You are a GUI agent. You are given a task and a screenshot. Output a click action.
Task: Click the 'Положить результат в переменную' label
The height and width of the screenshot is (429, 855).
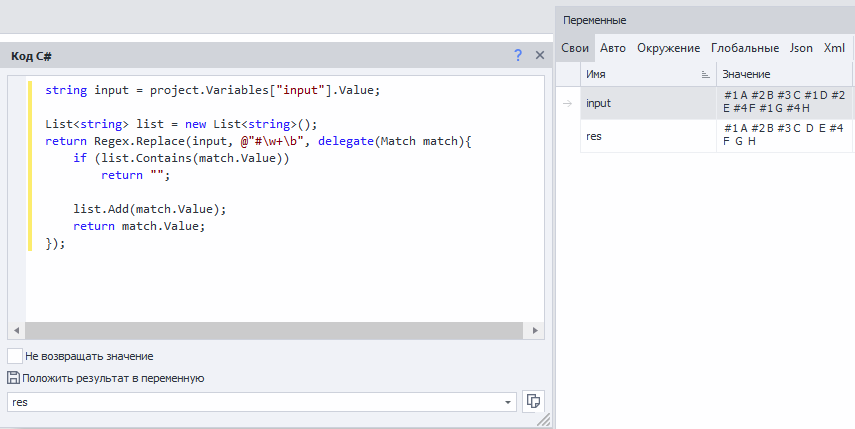(x=113, y=378)
